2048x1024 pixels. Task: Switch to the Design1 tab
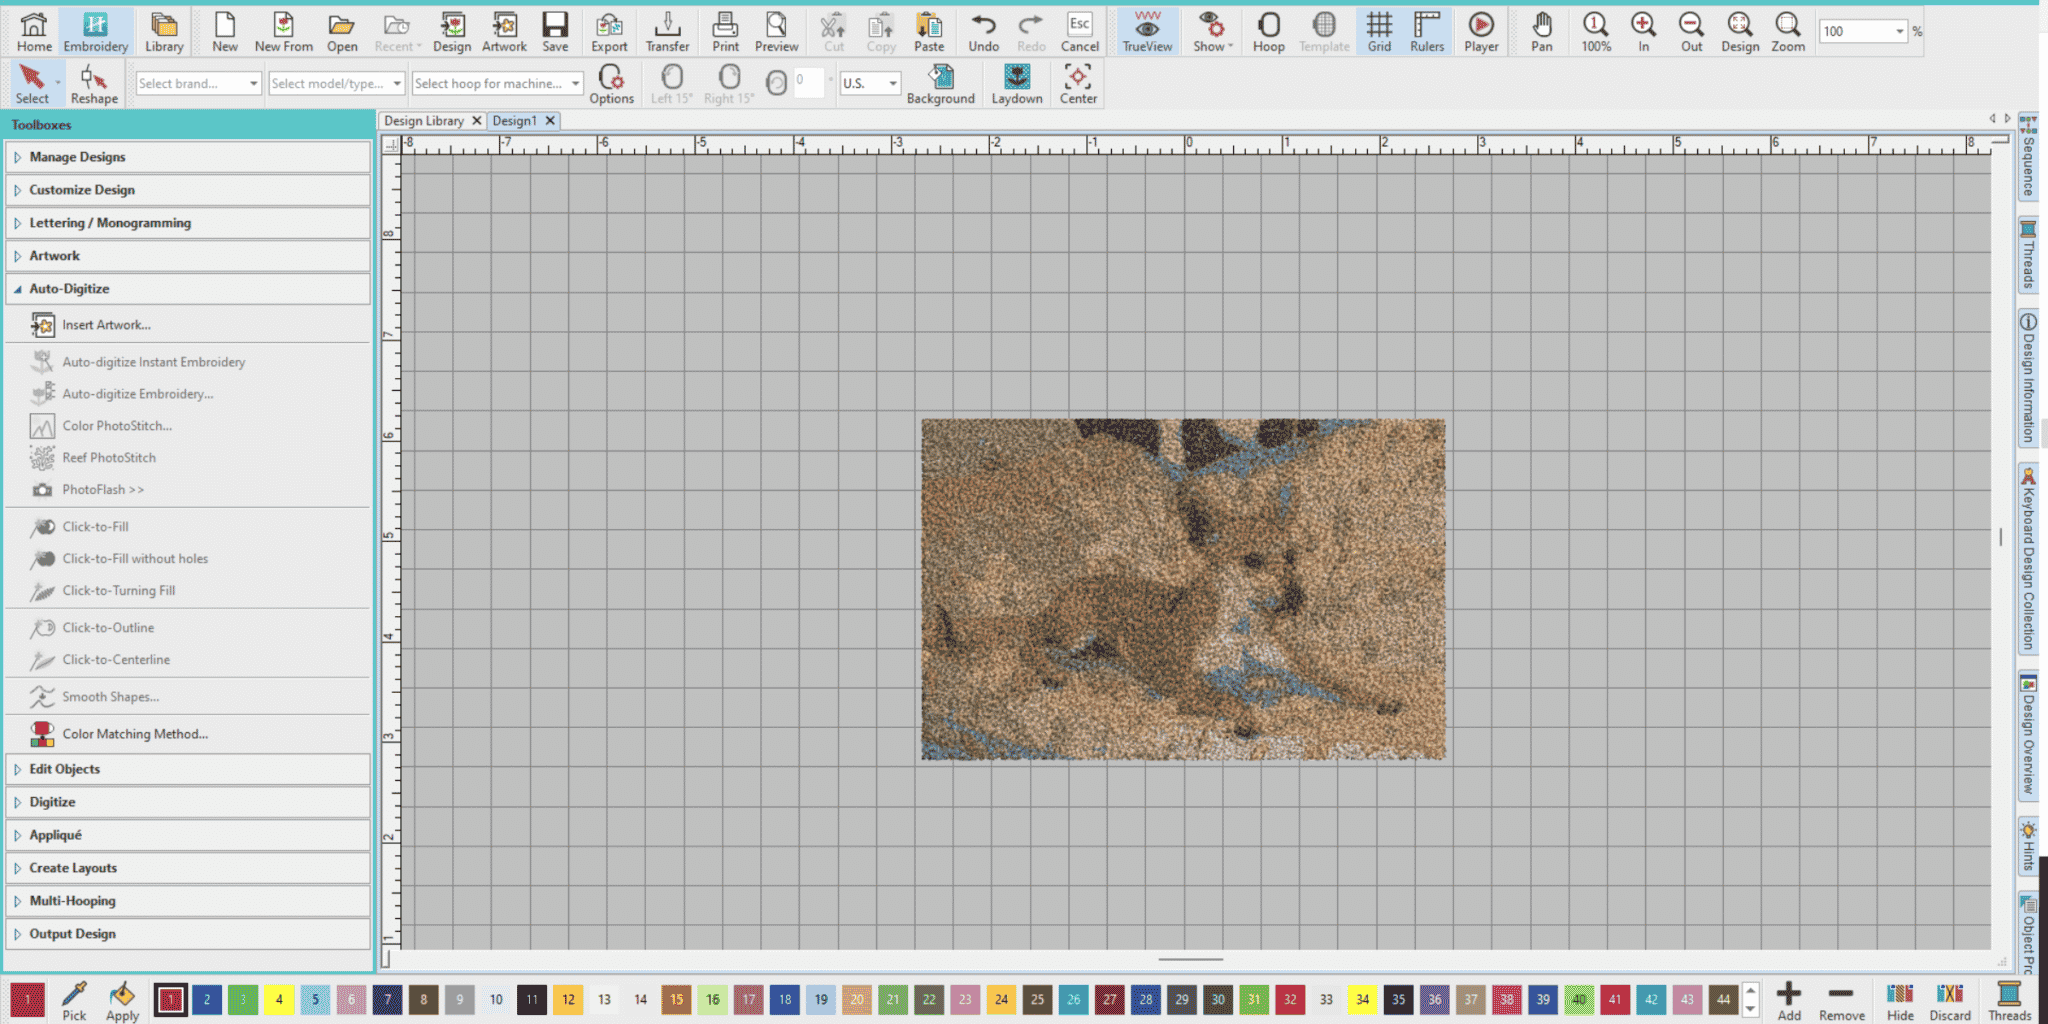(515, 121)
